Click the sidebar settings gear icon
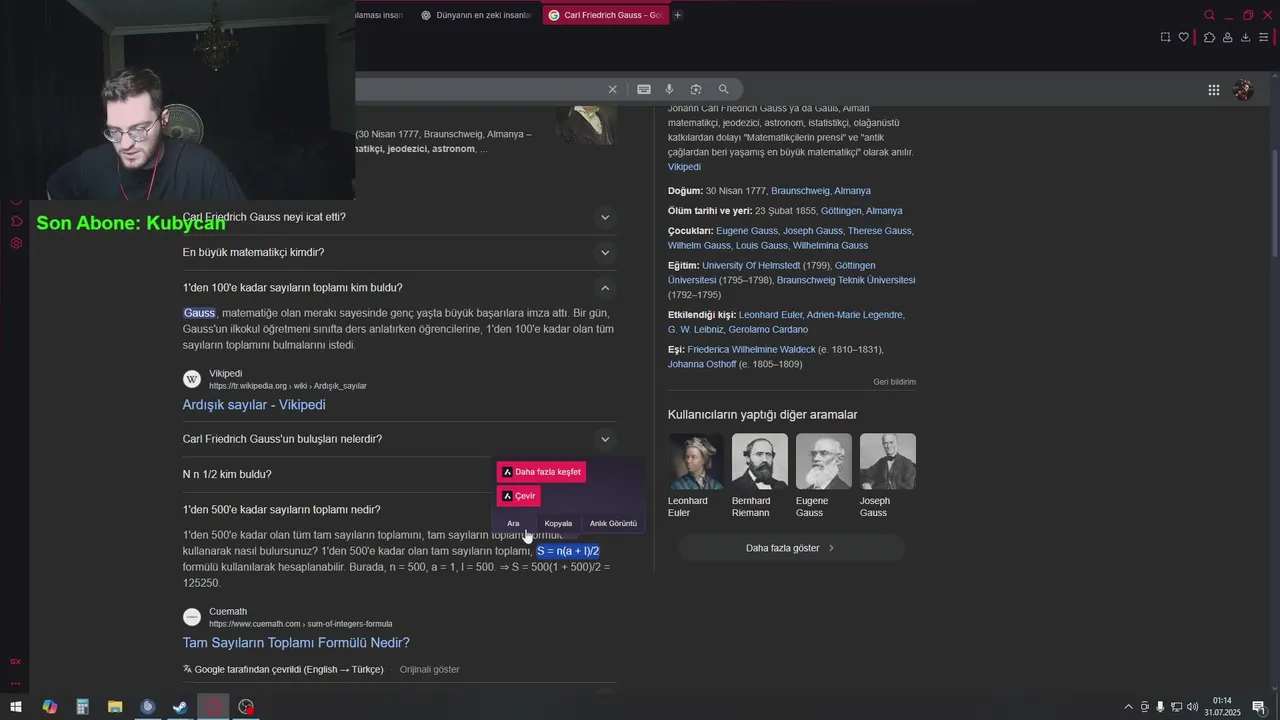The width and height of the screenshot is (1280, 720). [16, 243]
